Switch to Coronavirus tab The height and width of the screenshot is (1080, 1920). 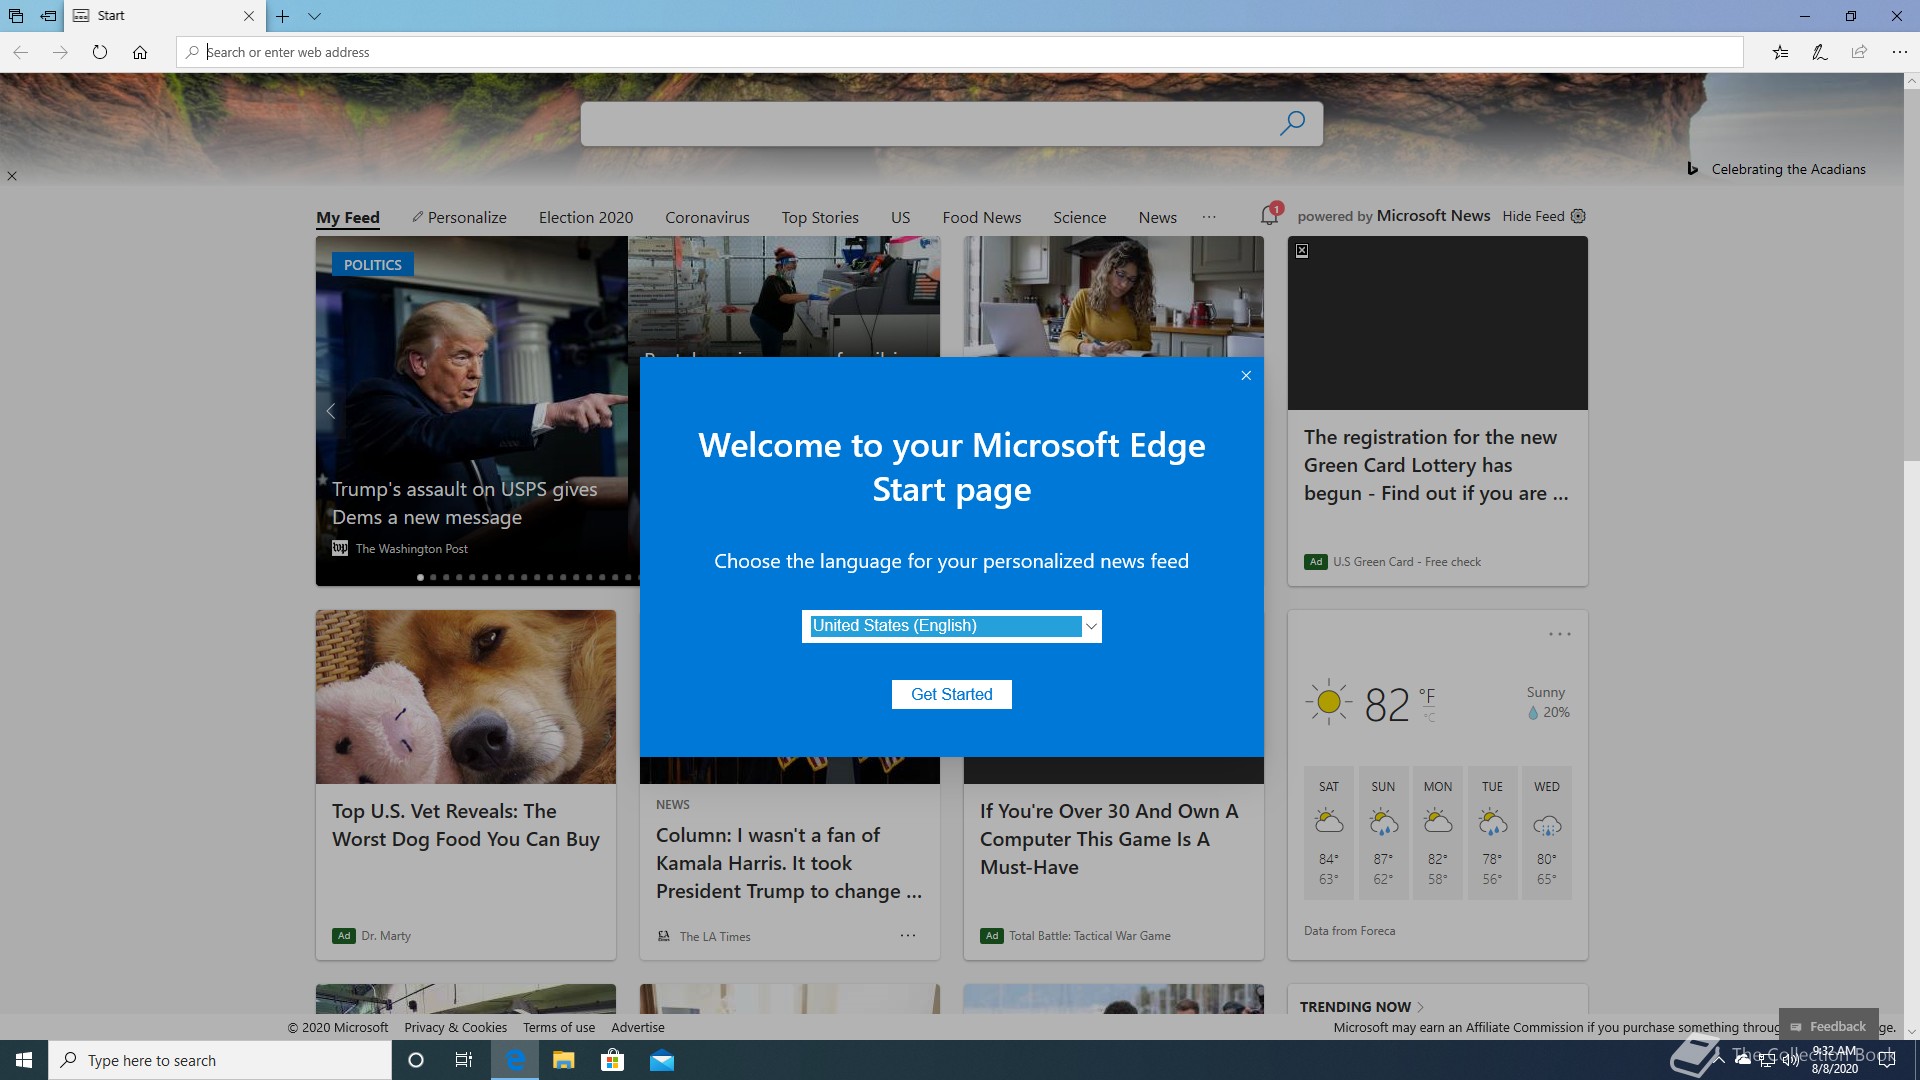(x=707, y=217)
